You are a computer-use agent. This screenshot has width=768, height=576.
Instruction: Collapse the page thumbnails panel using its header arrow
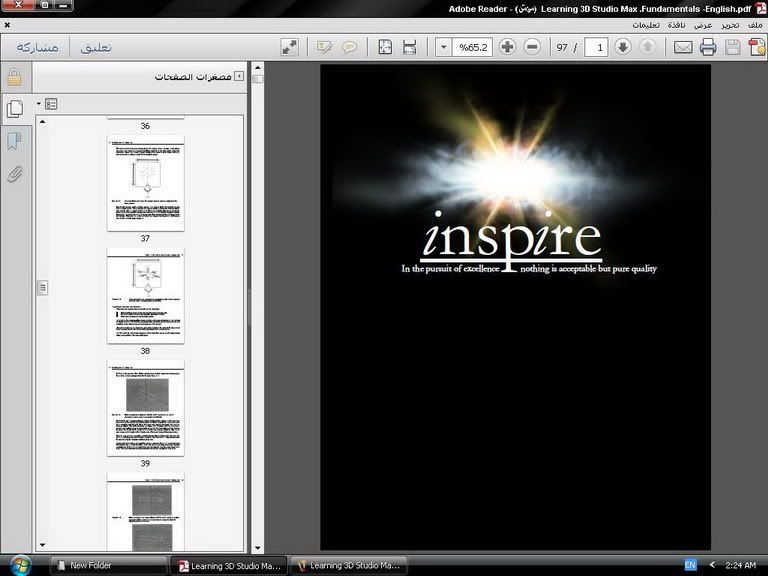[x=239, y=76]
